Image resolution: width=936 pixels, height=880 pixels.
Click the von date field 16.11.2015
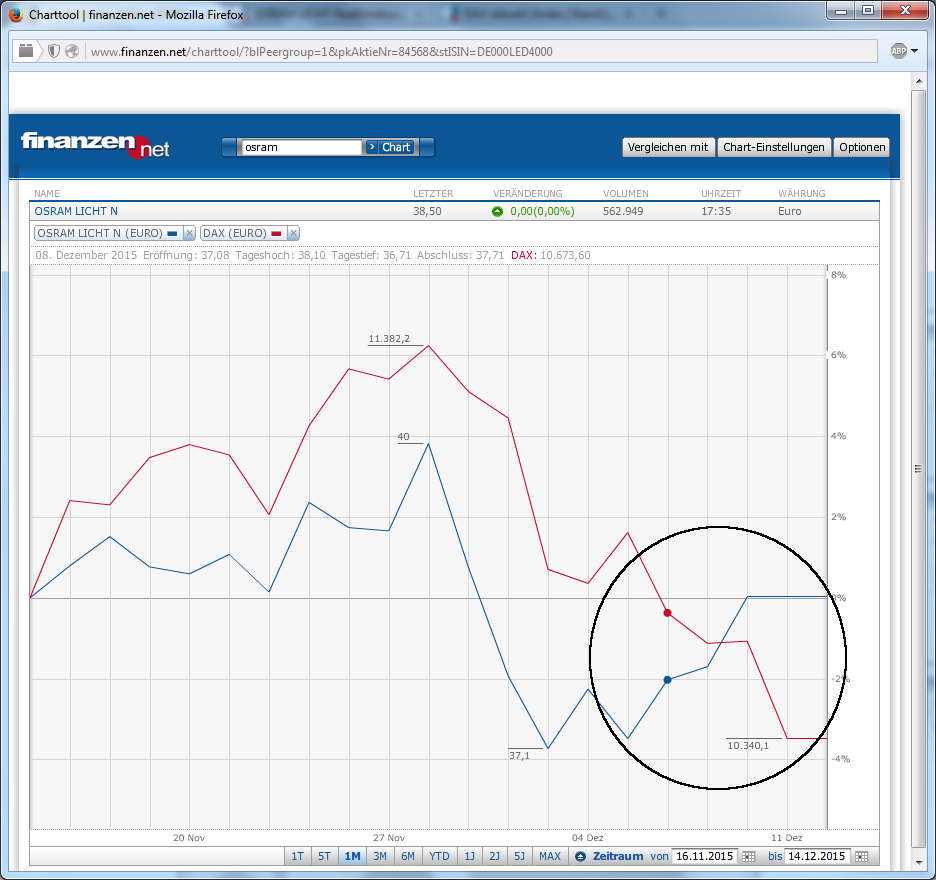pyautogui.click(x=704, y=857)
